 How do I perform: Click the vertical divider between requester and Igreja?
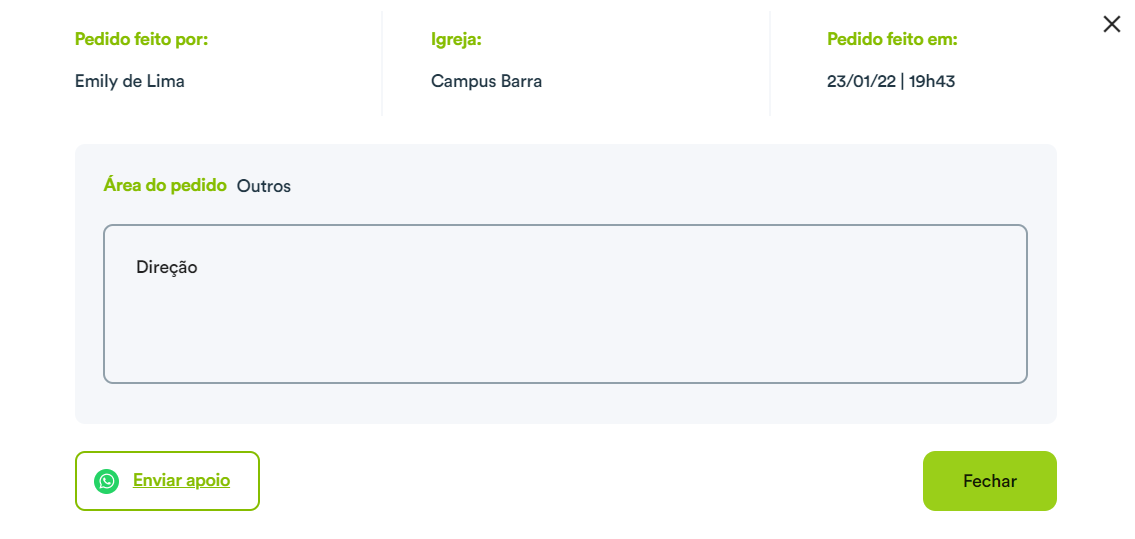[381, 64]
